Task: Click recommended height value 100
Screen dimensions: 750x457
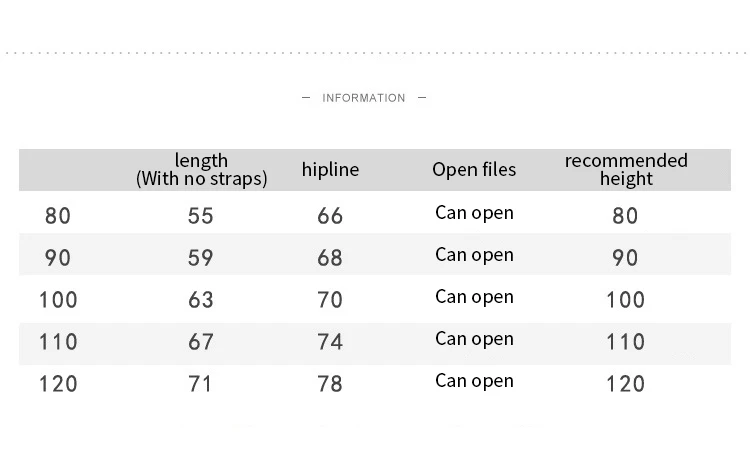Action: coord(626,300)
